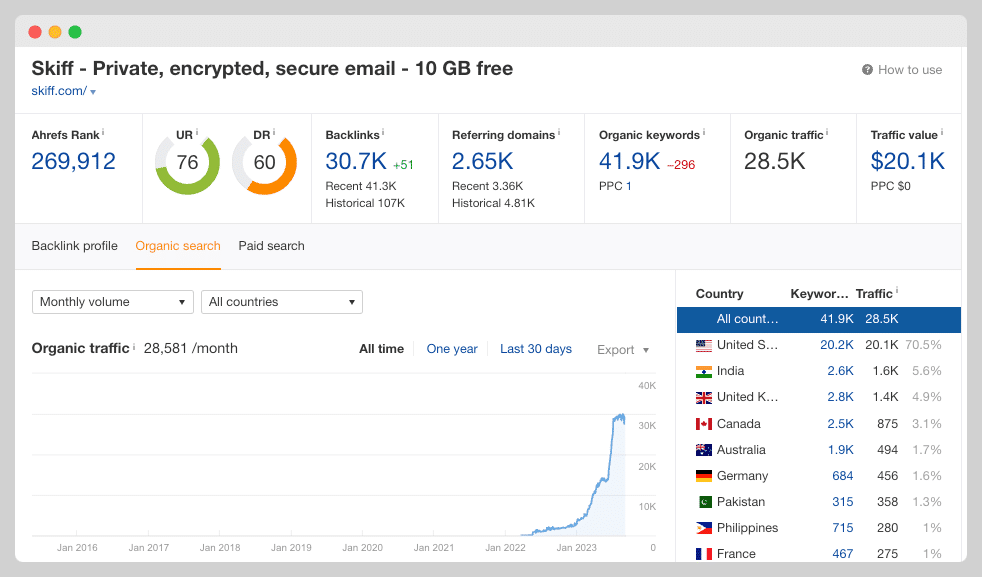
Task: Open United States 20.2K keywords link
Action: pos(837,345)
